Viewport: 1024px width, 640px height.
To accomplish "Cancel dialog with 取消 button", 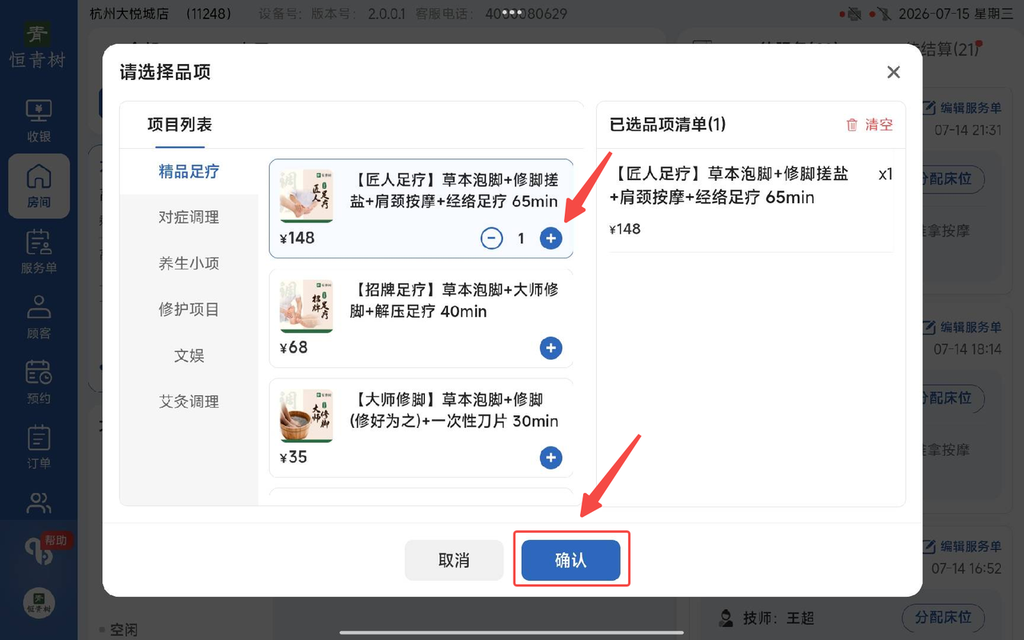I will pyautogui.click(x=454, y=560).
